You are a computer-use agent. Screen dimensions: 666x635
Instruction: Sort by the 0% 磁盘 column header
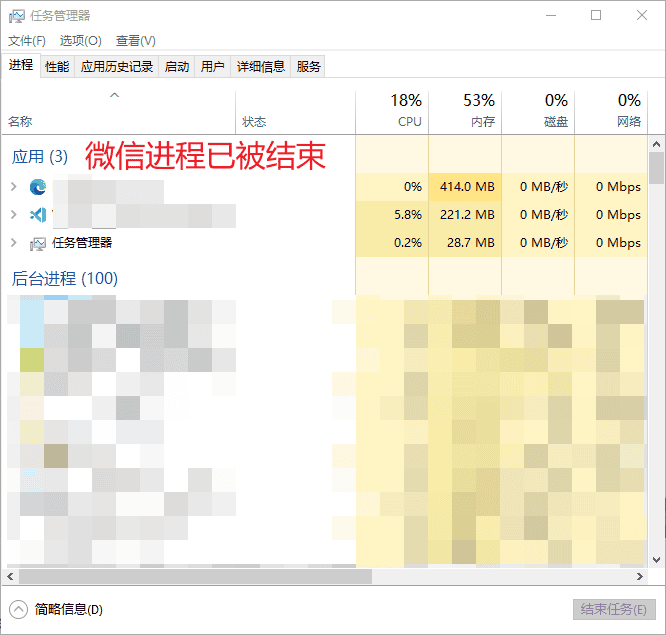pos(538,113)
